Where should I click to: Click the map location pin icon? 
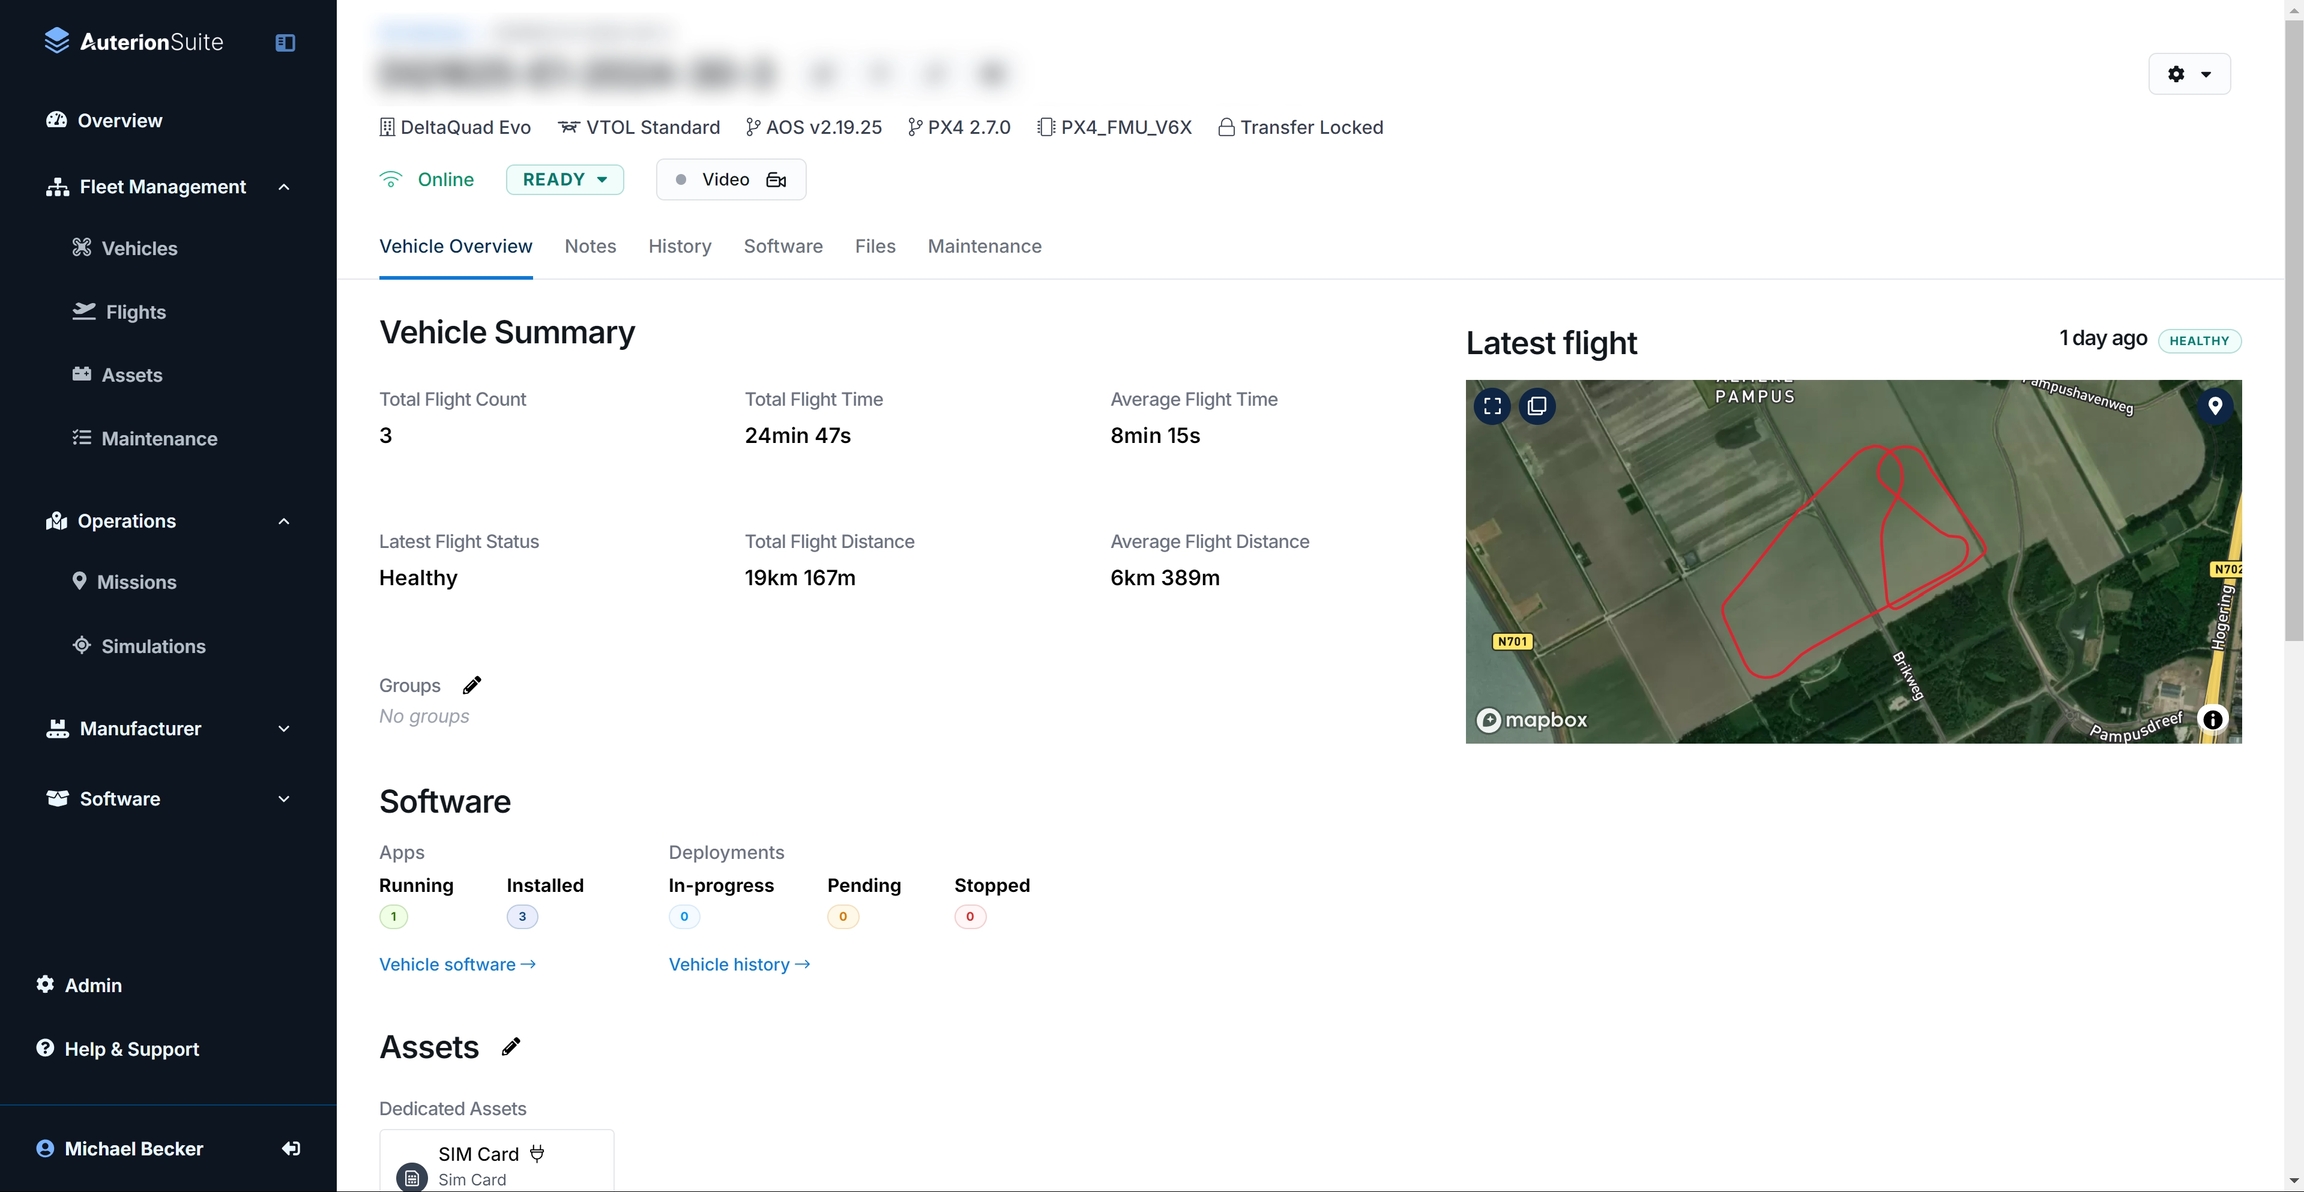(2215, 406)
